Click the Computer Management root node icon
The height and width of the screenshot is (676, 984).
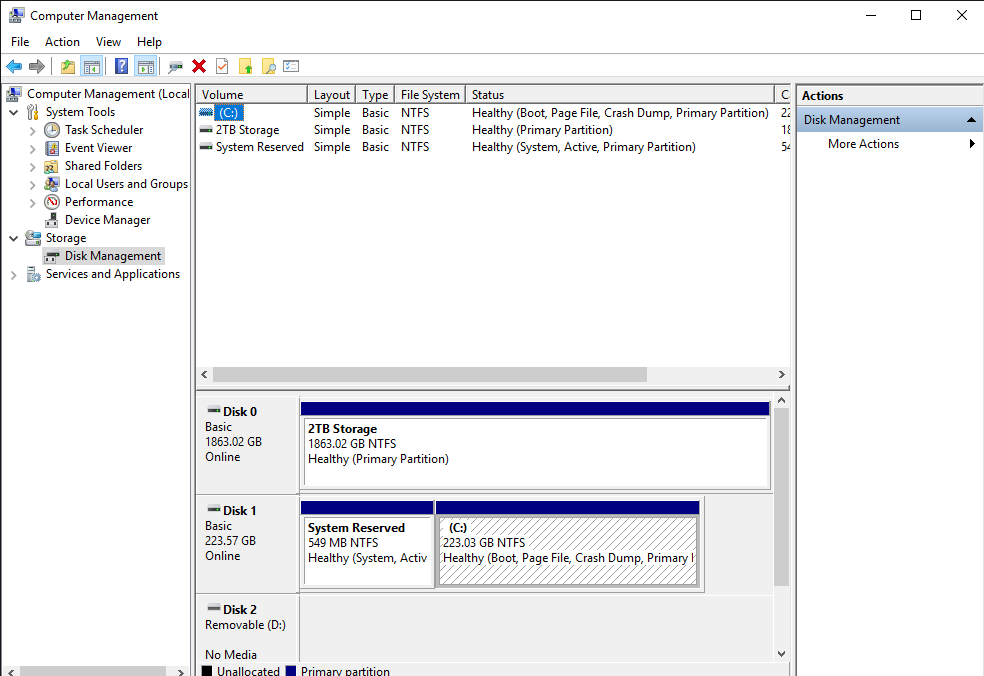coord(14,94)
